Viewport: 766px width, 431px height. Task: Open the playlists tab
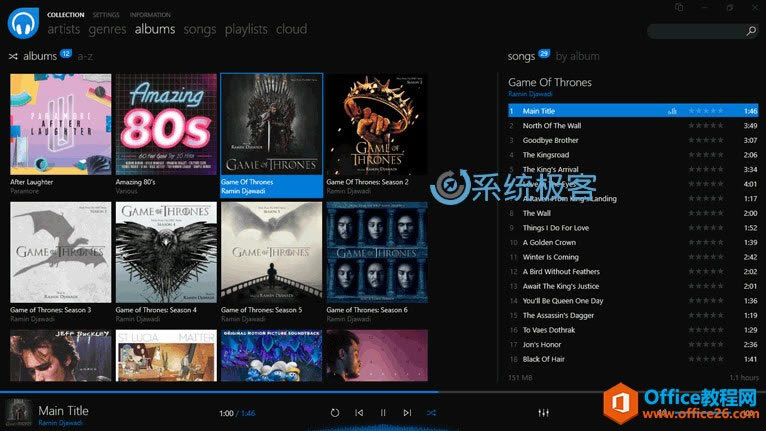pos(246,29)
